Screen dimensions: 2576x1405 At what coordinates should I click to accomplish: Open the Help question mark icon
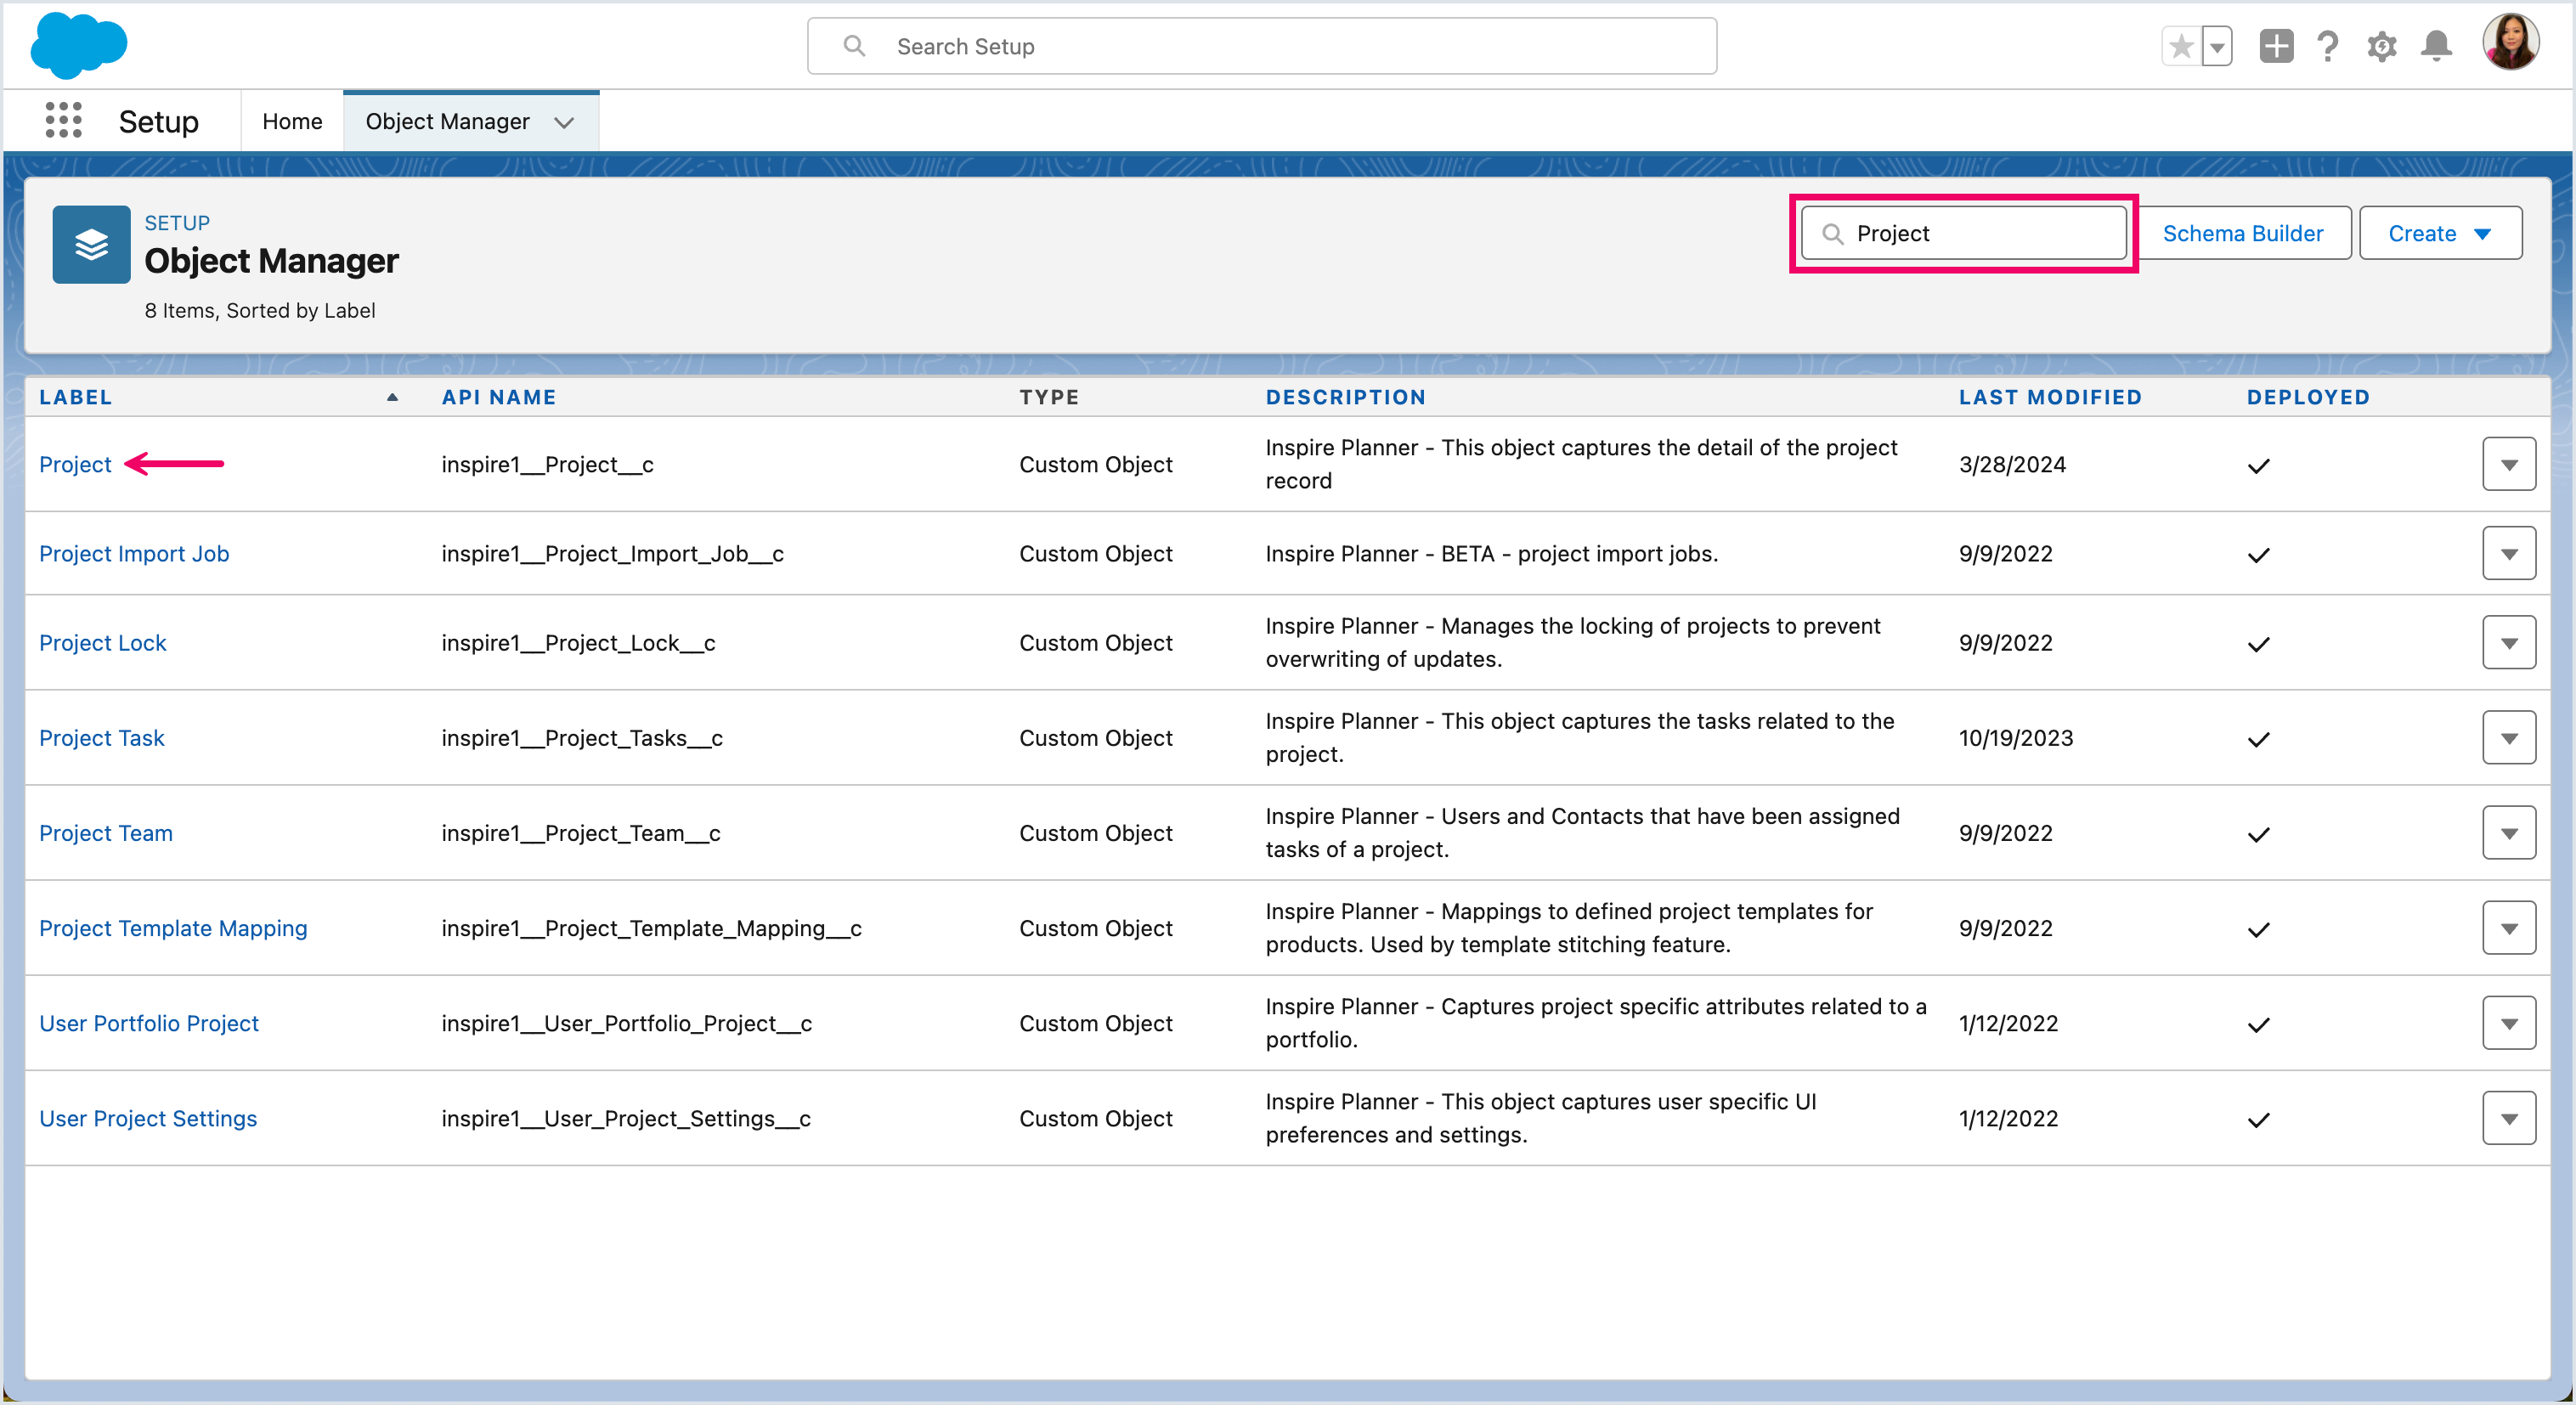2328,46
